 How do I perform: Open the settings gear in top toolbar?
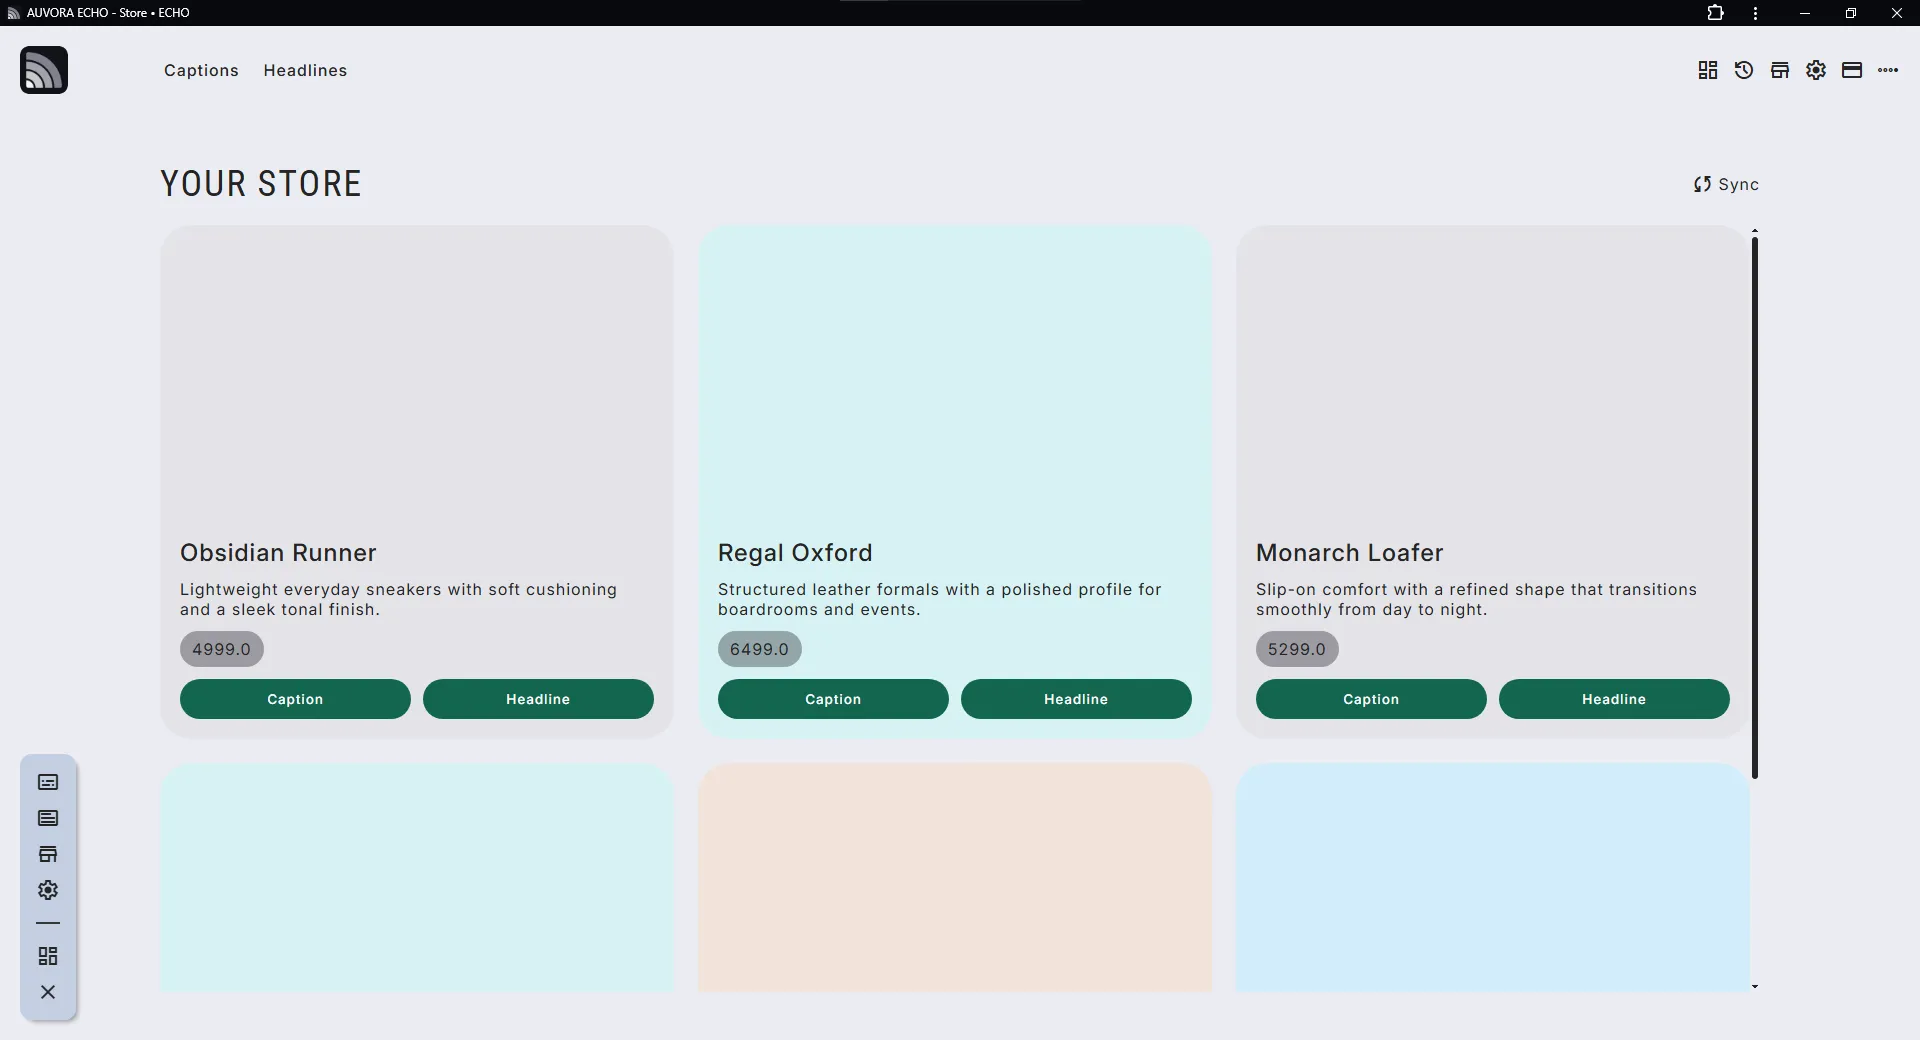(1816, 70)
